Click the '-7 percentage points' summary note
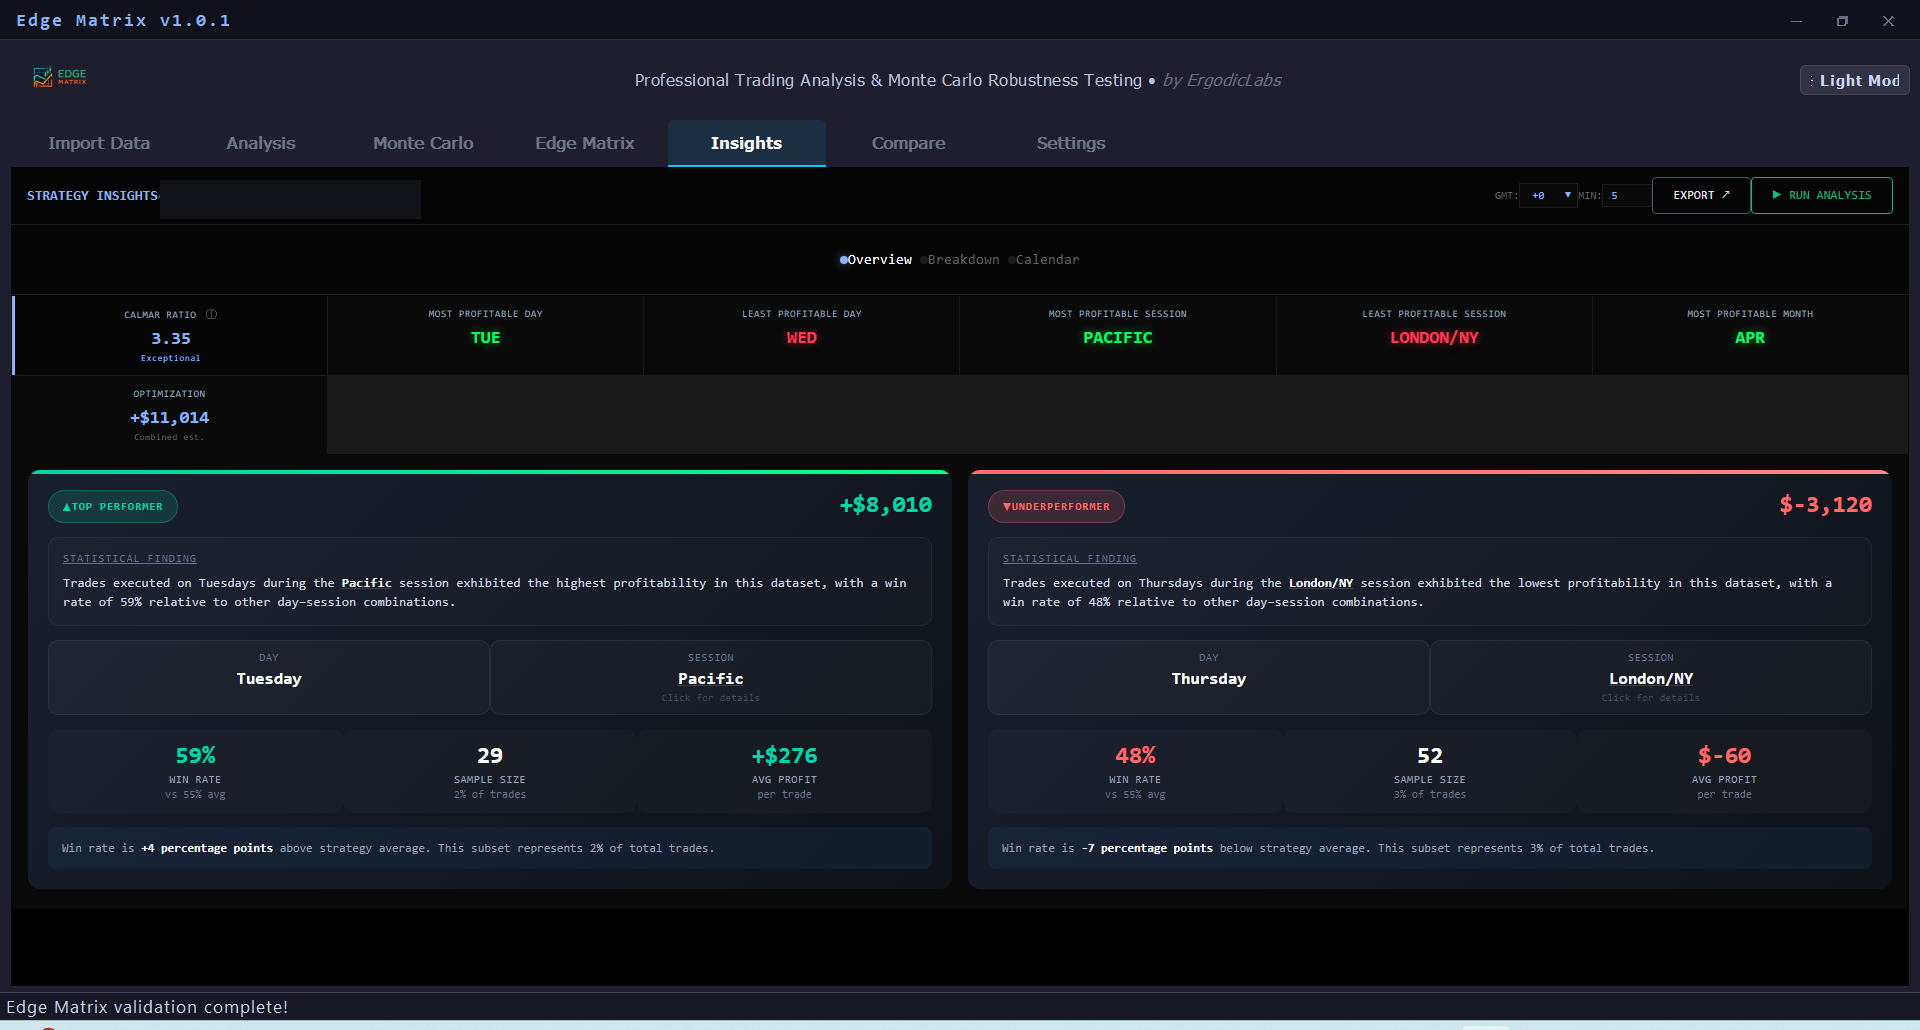 point(1430,848)
